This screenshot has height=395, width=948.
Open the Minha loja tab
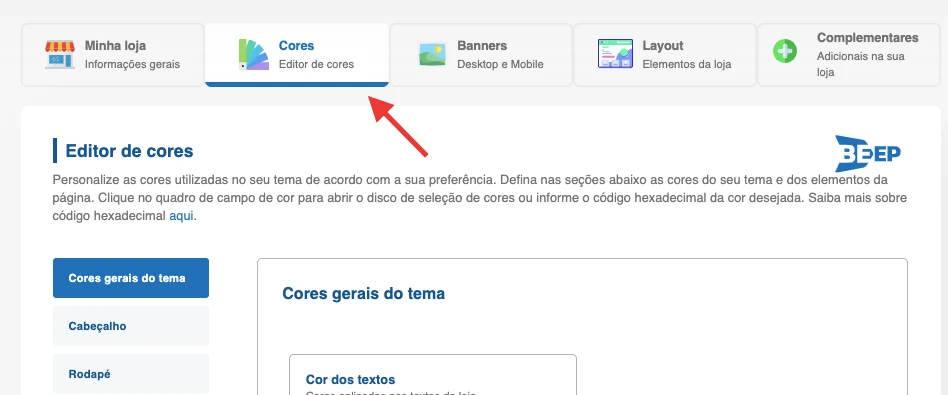point(113,55)
